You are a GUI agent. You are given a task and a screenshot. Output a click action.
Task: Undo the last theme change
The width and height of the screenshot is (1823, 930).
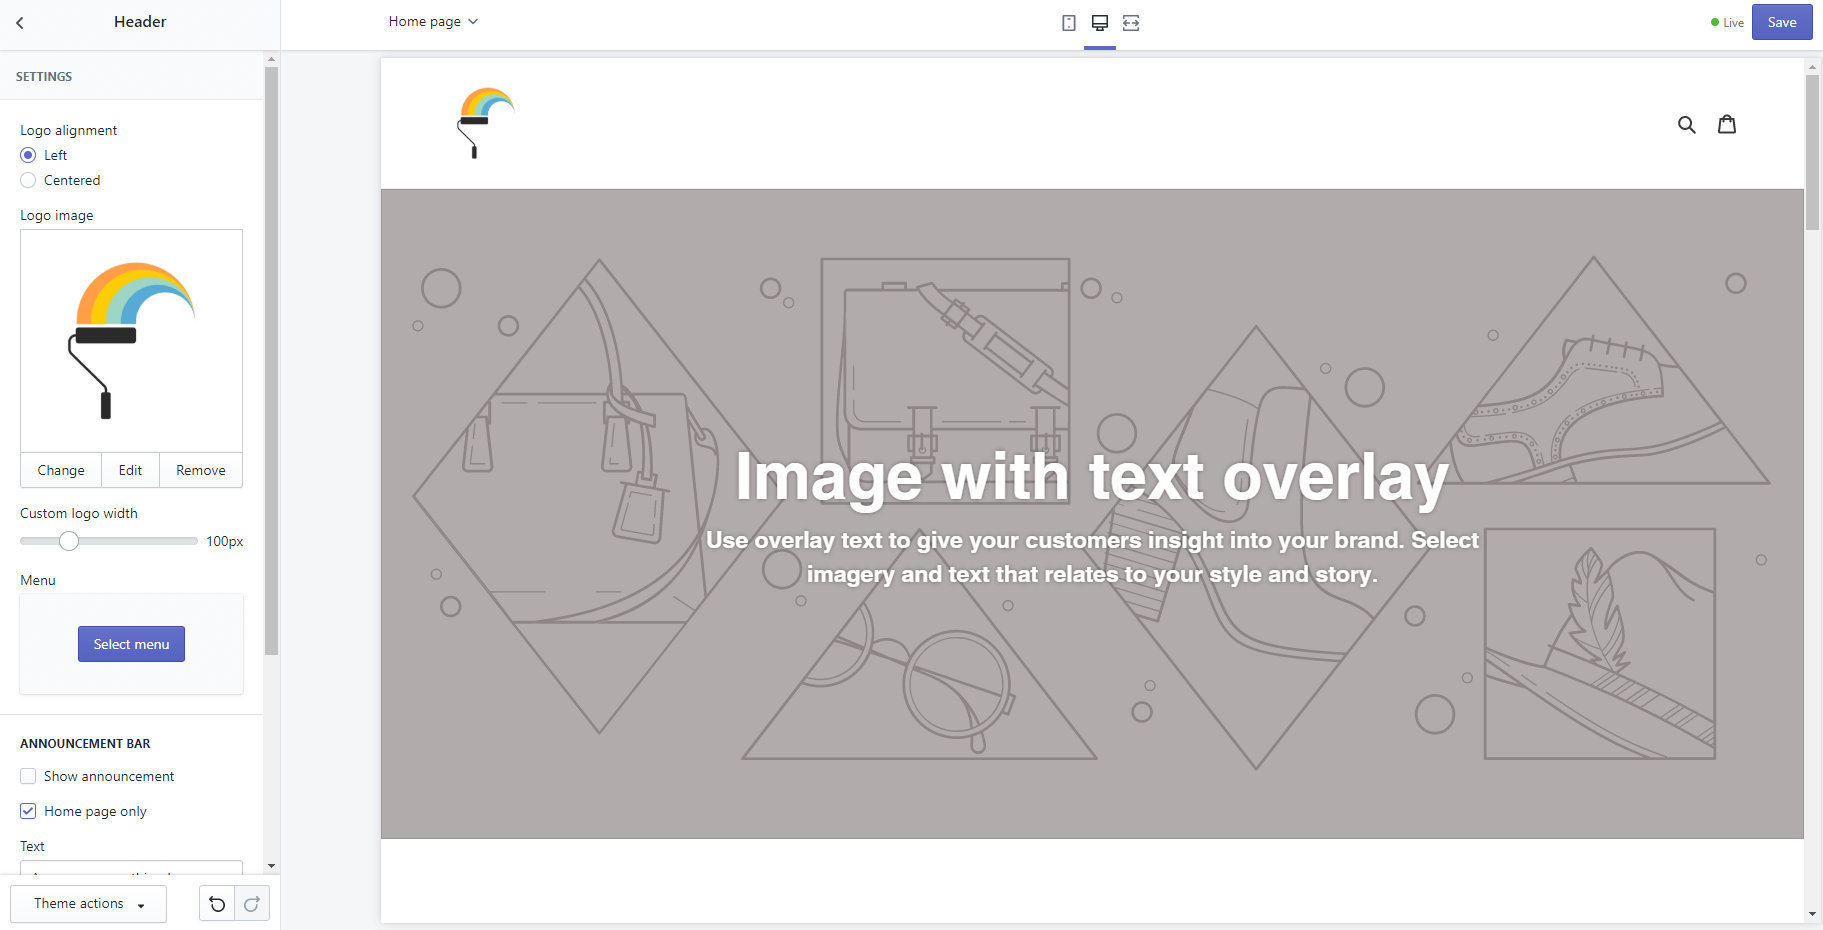(x=217, y=903)
